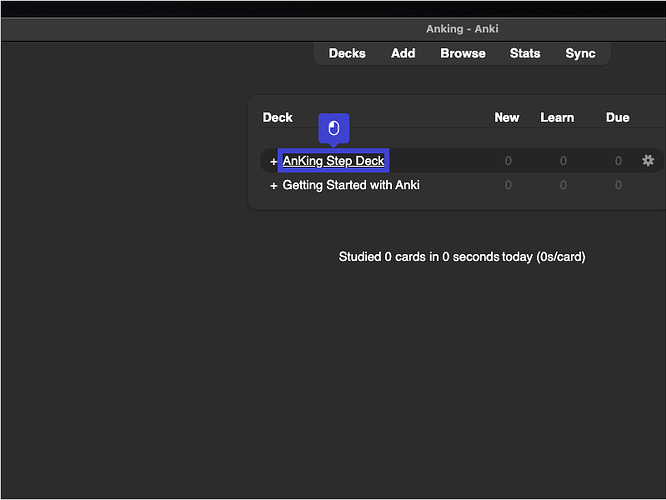Open Getting Started with Anki deck
Image resolution: width=666 pixels, height=500 pixels.
351,185
